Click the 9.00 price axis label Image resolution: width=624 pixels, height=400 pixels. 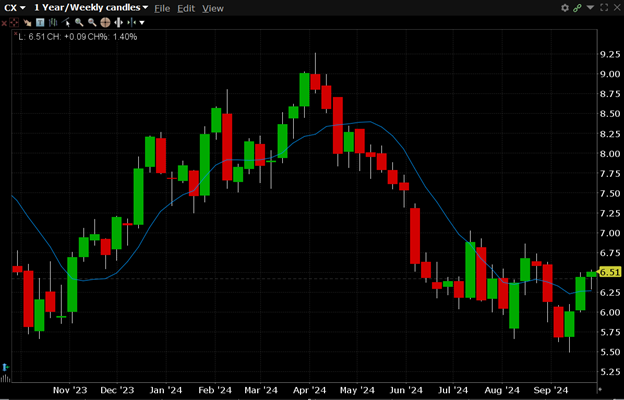tap(610, 74)
